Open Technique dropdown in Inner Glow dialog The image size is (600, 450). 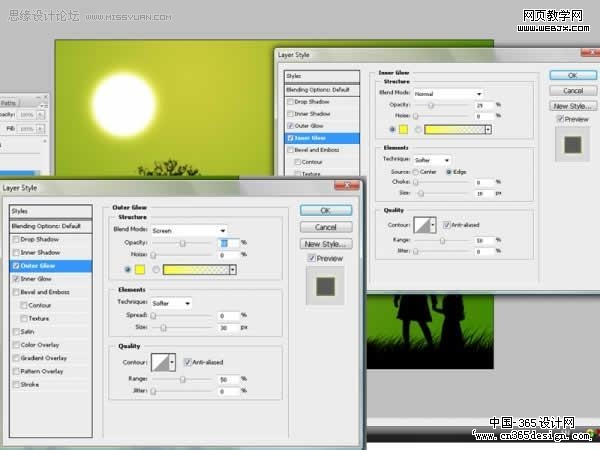point(432,160)
